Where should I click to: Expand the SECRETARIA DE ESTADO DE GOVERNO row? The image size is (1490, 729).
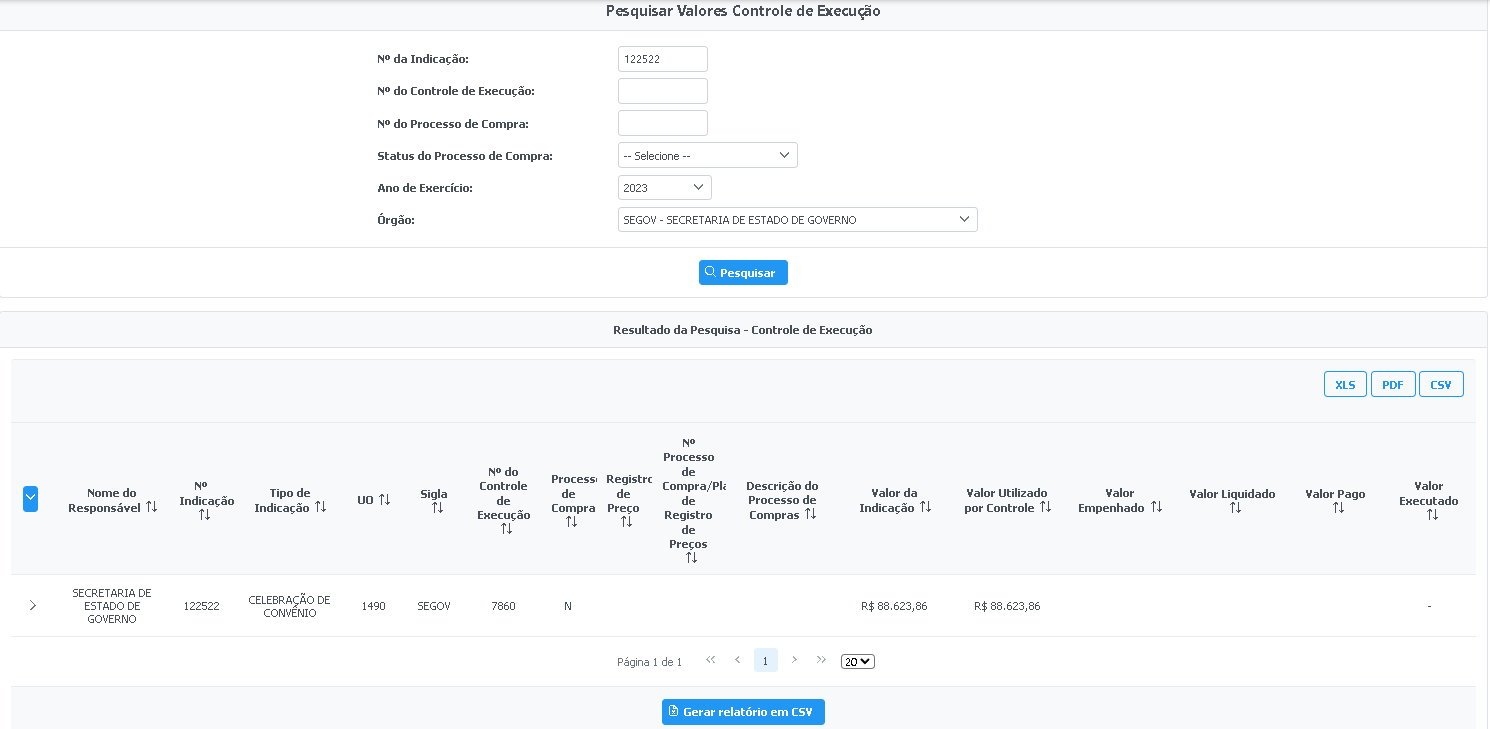tap(33, 605)
